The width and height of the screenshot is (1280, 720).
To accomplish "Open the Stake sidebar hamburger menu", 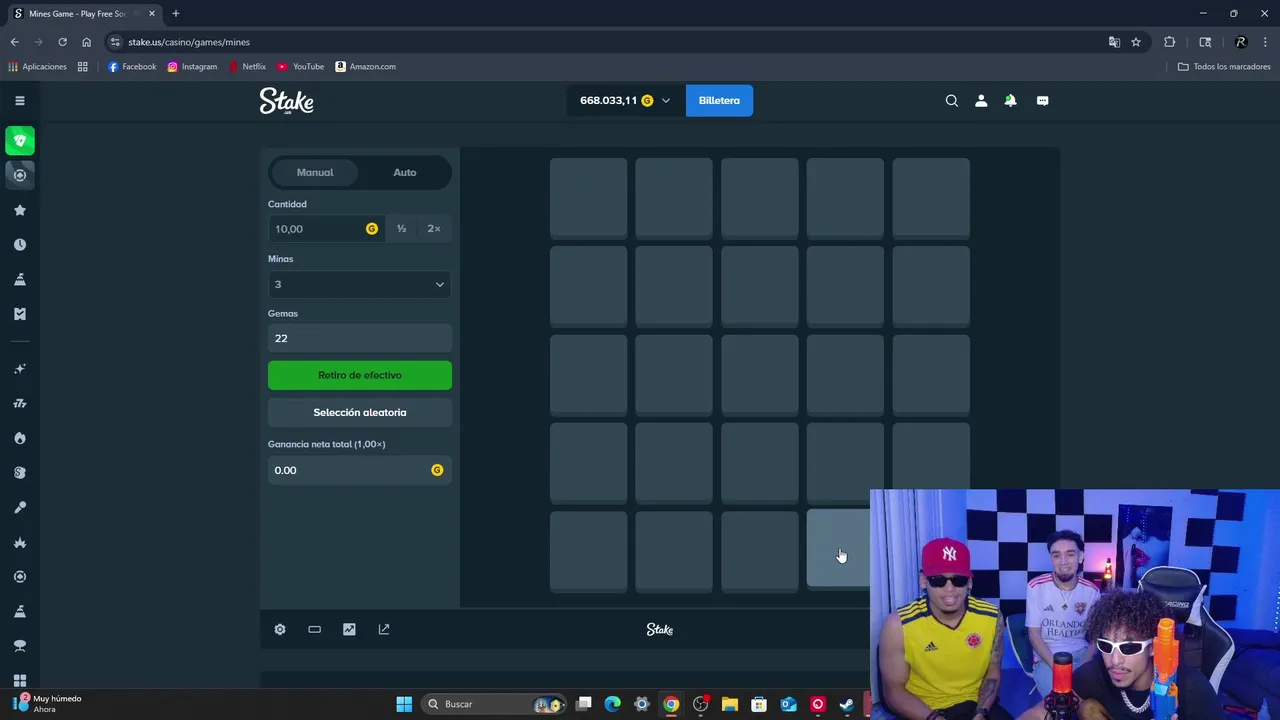I will click(19, 100).
